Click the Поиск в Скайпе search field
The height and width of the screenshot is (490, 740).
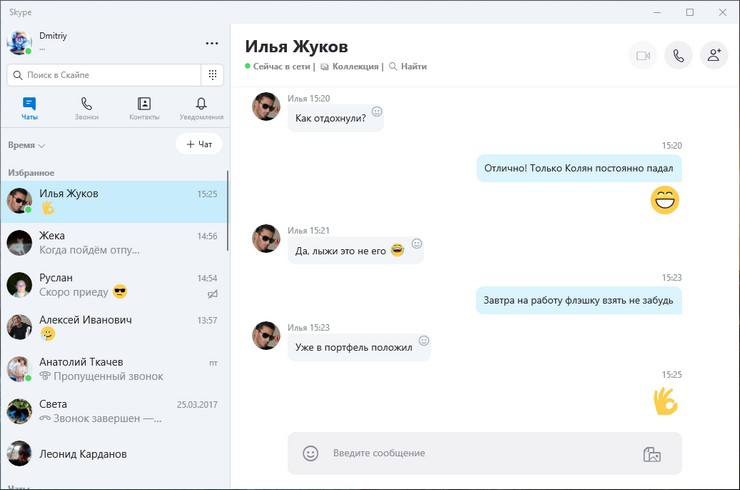pyautogui.click(x=105, y=75)
